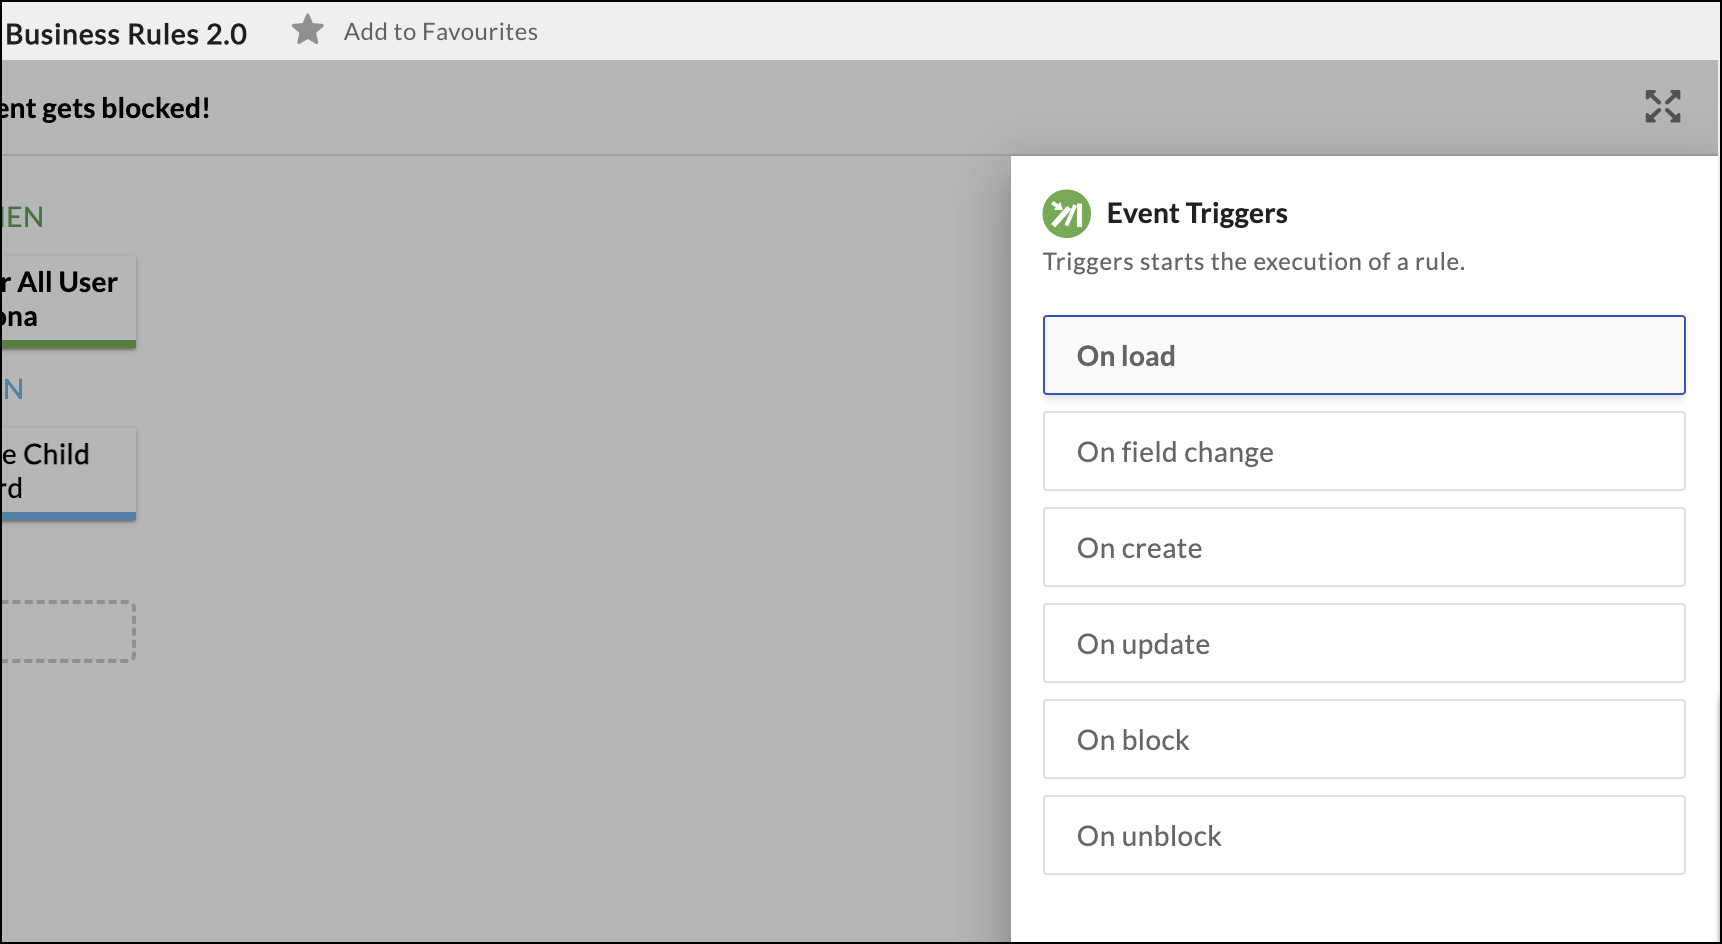Select the On load trigger

click(1363, 356)
